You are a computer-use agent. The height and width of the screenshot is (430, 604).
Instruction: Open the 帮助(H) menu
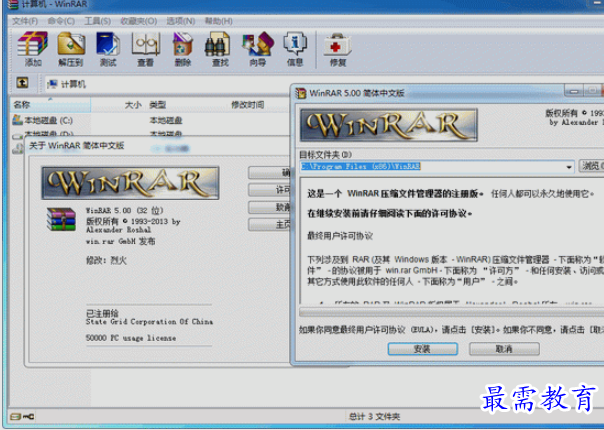point(218,21)
